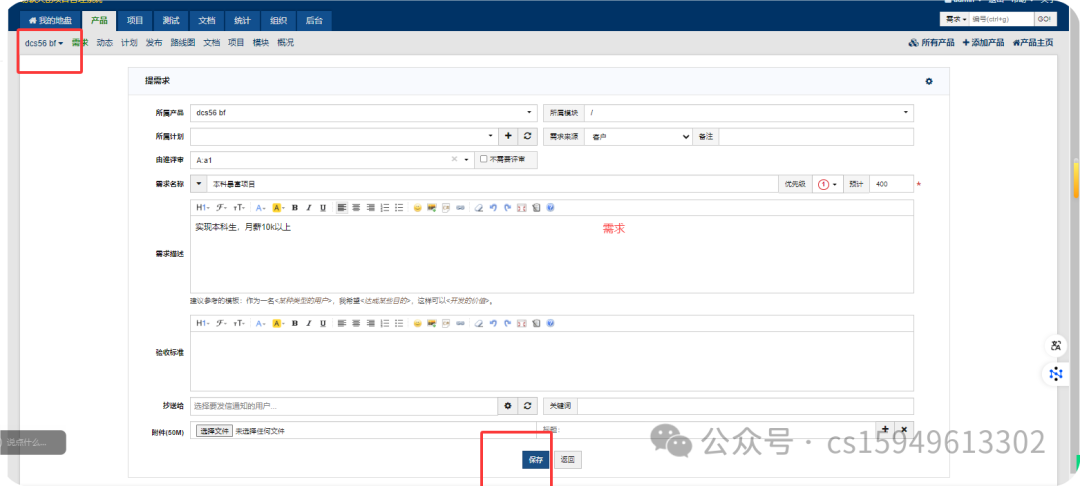The image size is (1080, 486).
Task: Click 选择文件 to choose attachment
Action: coord(214,431)
